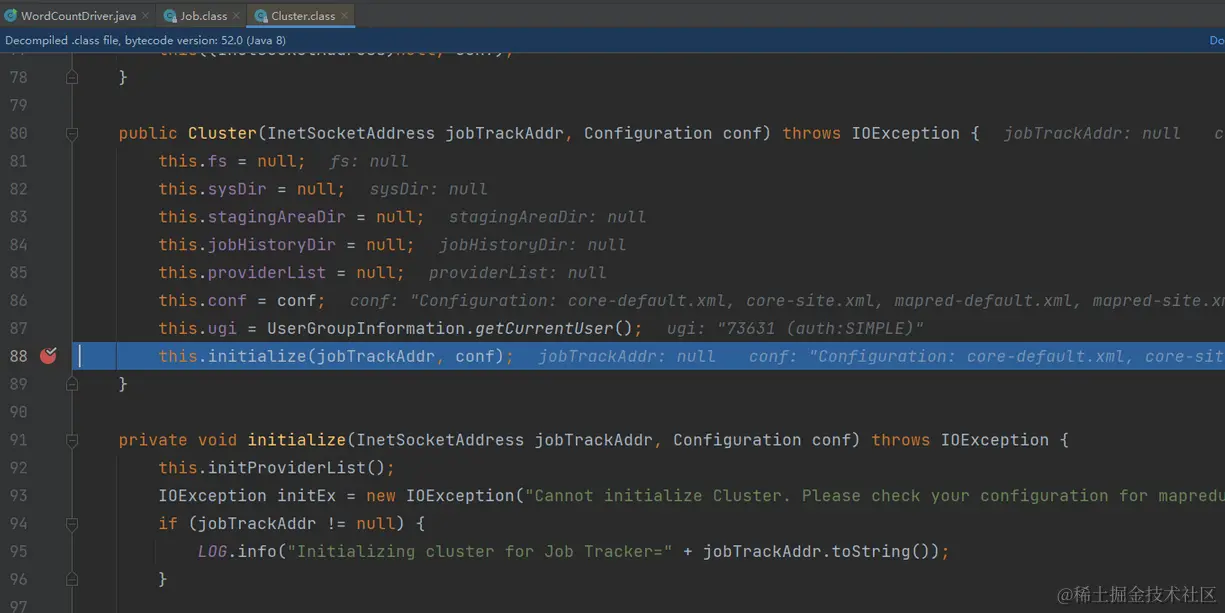Screen dimensions: 1225x613
Task: Click the Cluster.class file icon
Action: coord(259,15)
